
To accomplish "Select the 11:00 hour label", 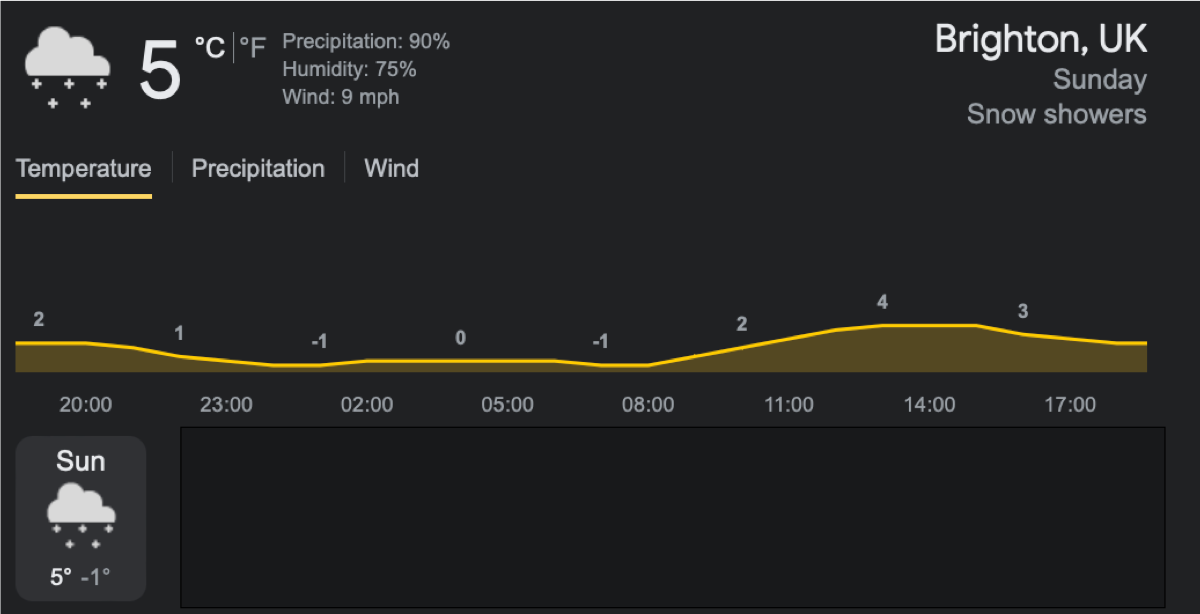I will pos(789,405).
